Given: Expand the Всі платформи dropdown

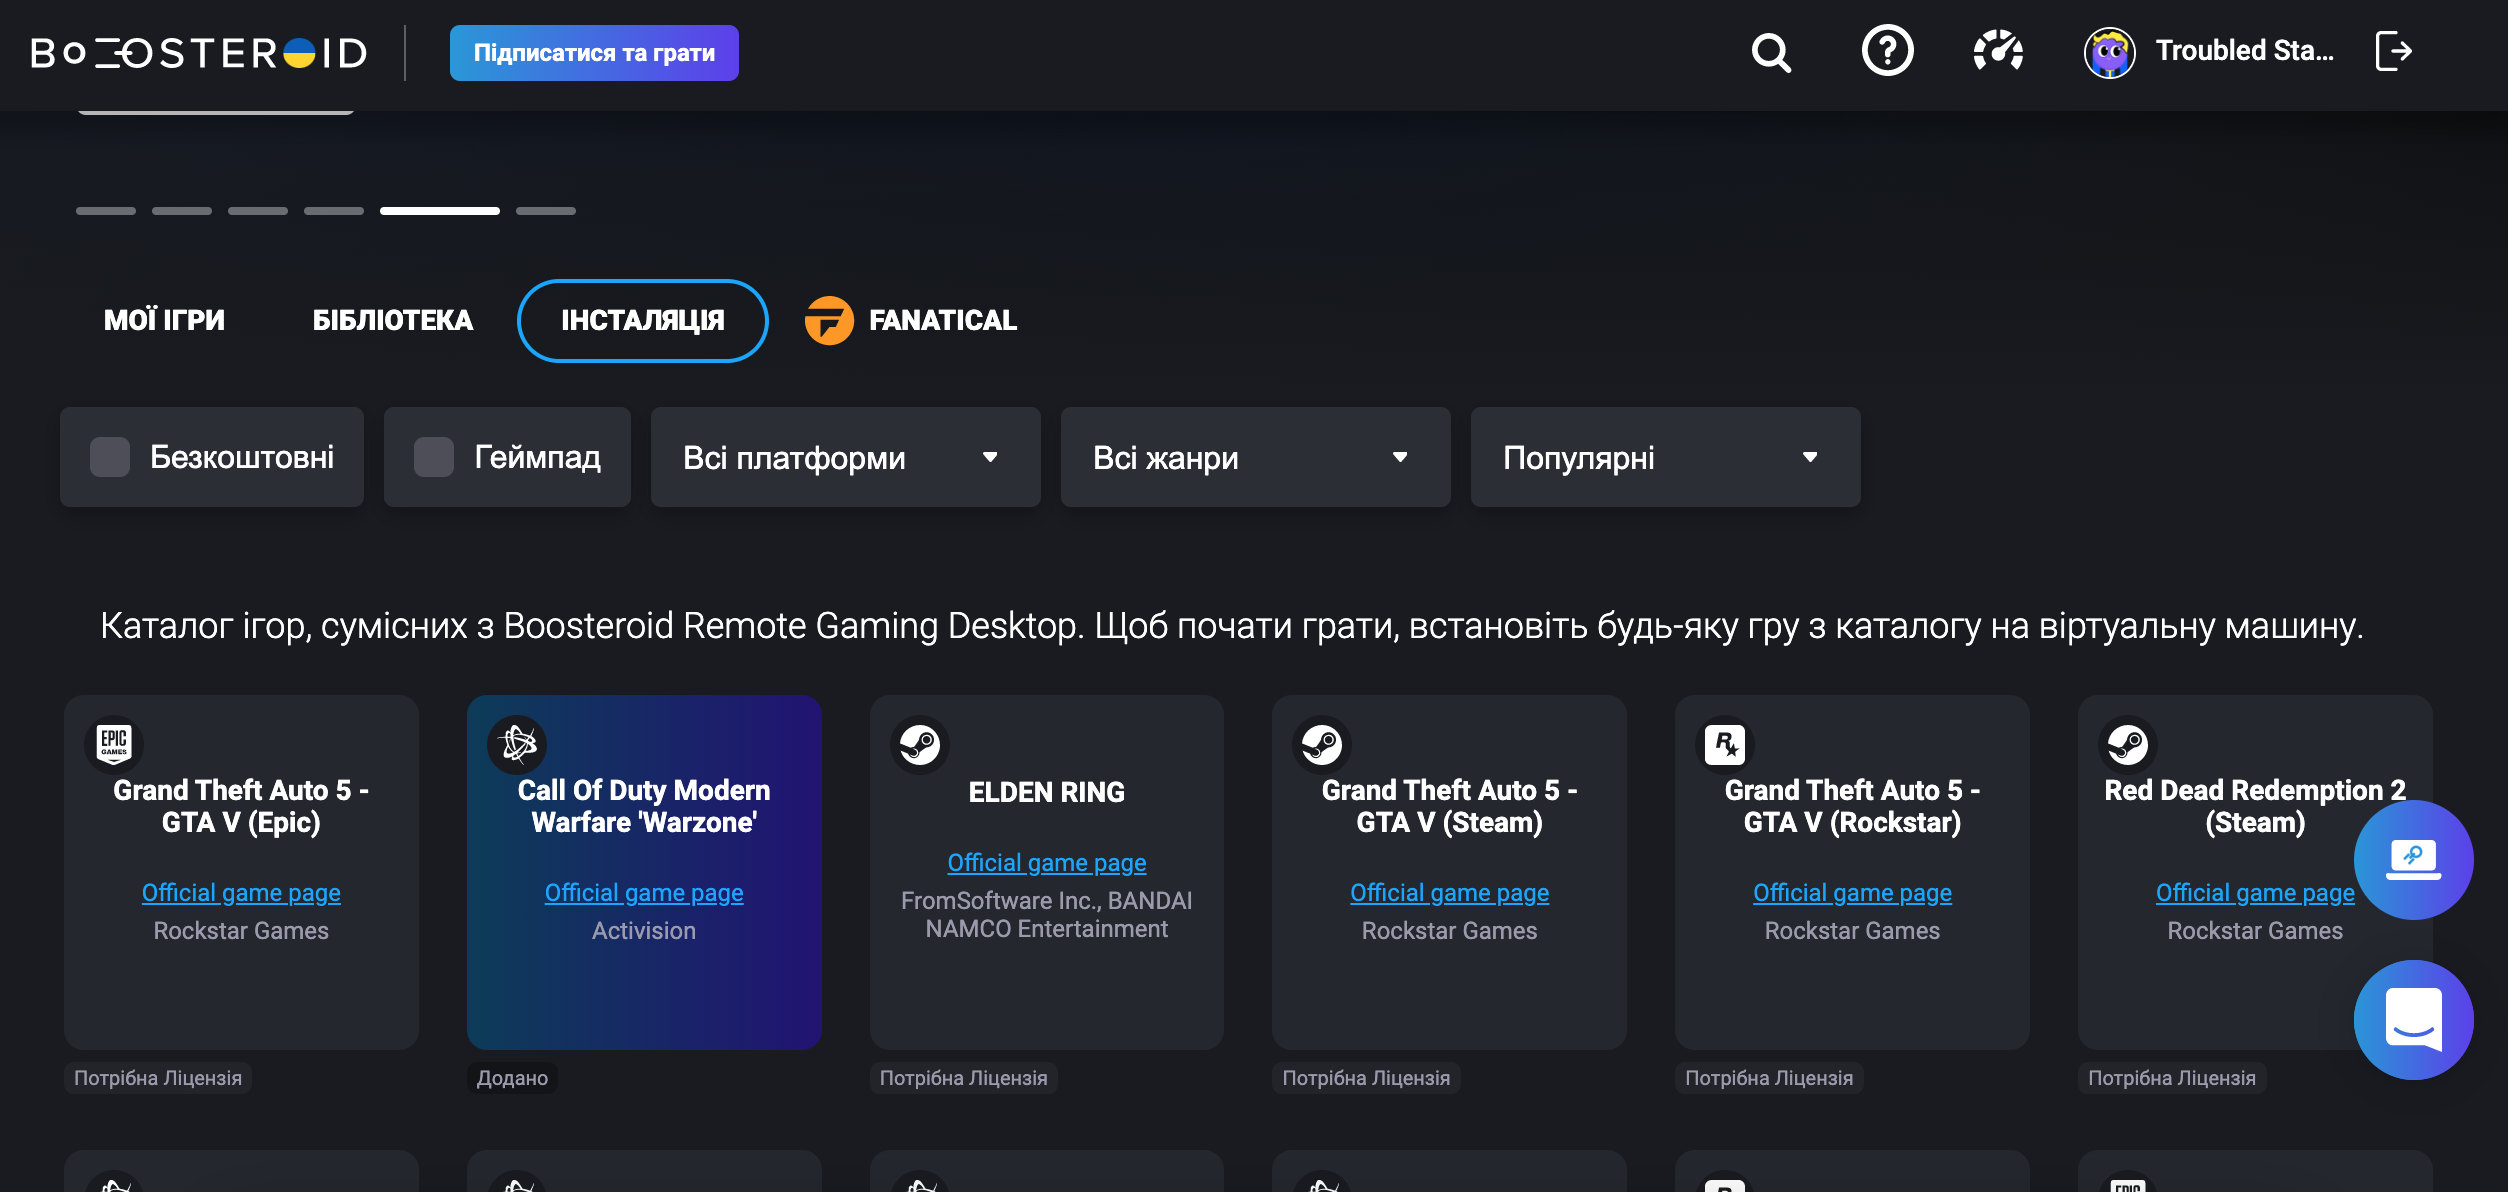Looking at the screenshot, I should [845, 457].
